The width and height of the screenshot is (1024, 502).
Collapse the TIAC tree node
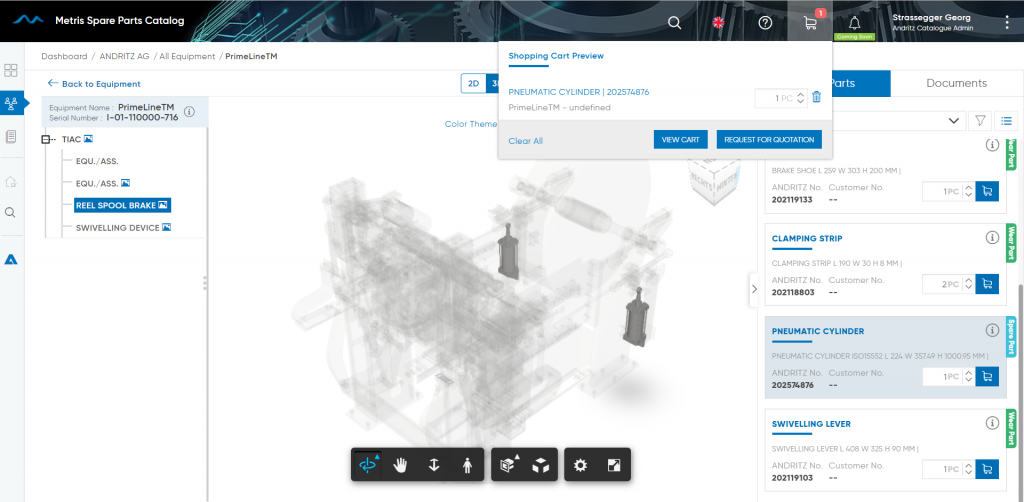(46, 139)
